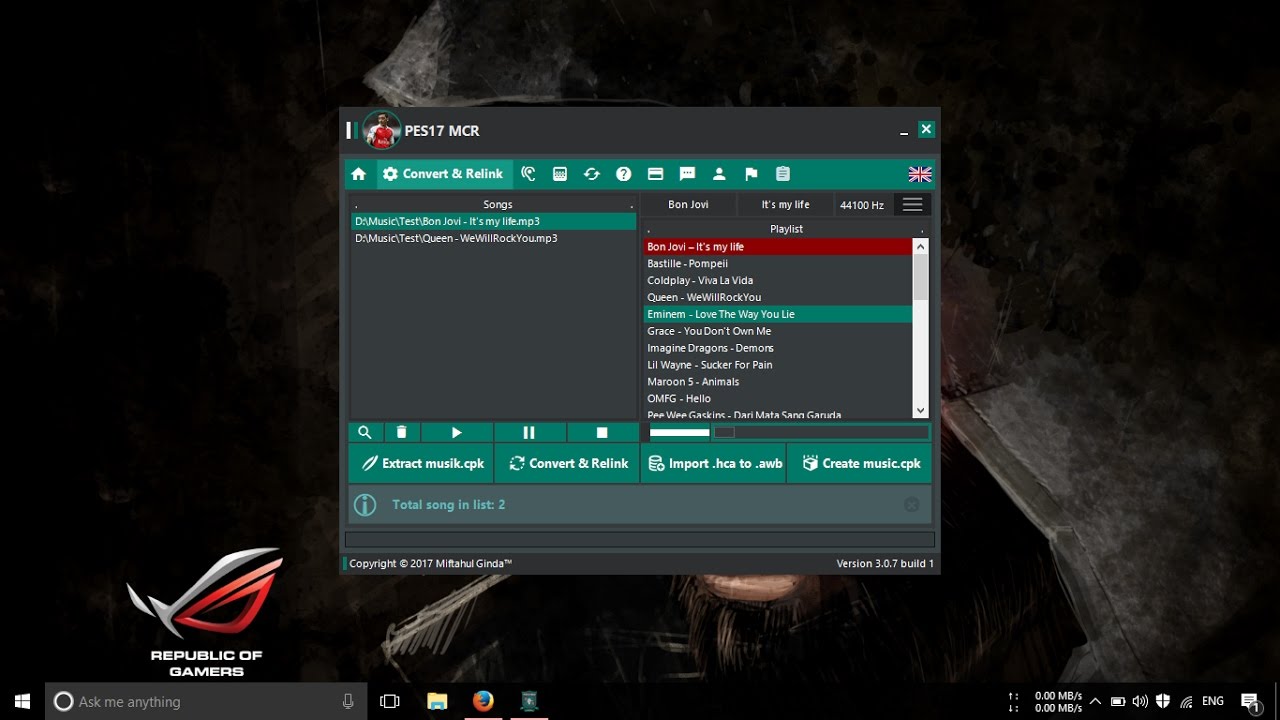
Task: Select OMFG - Hello in Playlist
Action: tap(778, 399)
